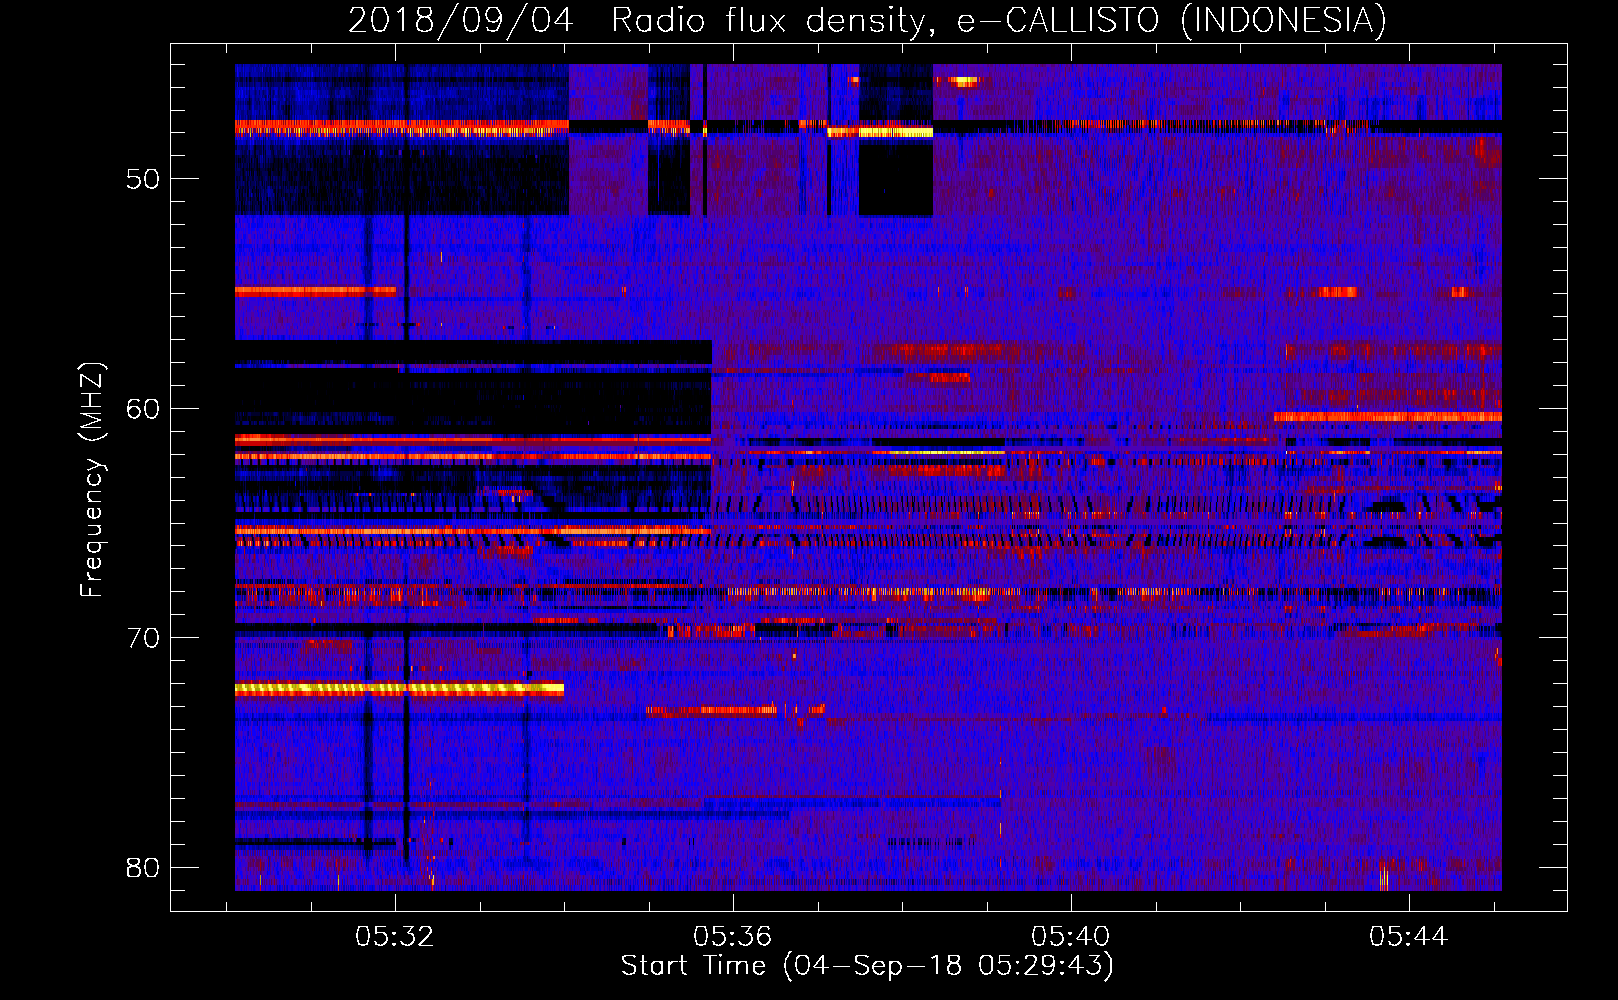Click the yellow burst near 48 MHz at 05:37

880,132
